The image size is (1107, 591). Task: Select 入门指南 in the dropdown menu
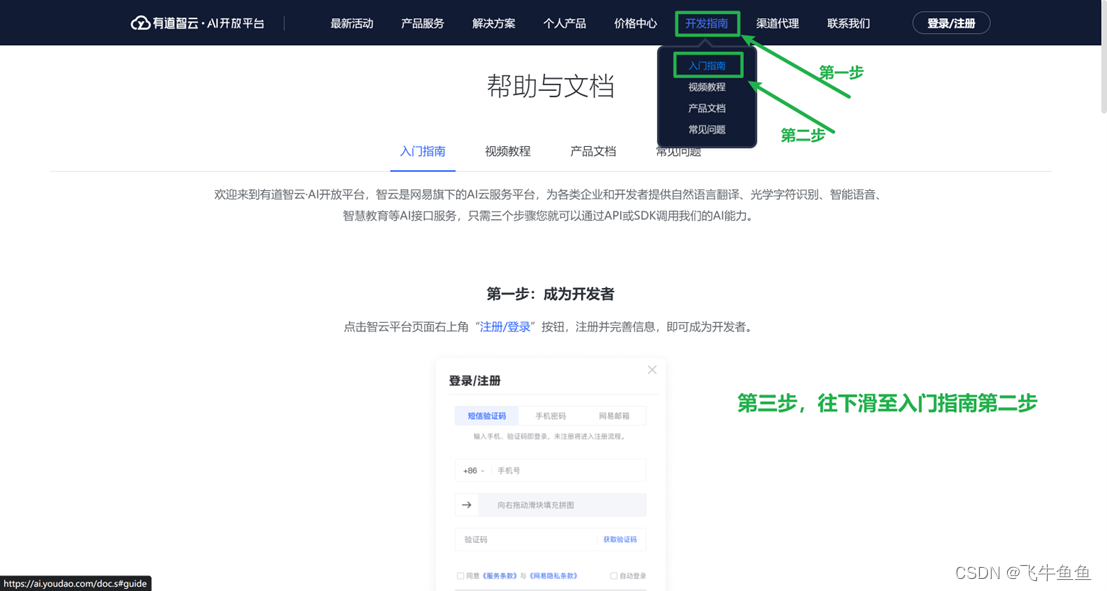pos(707,66)
